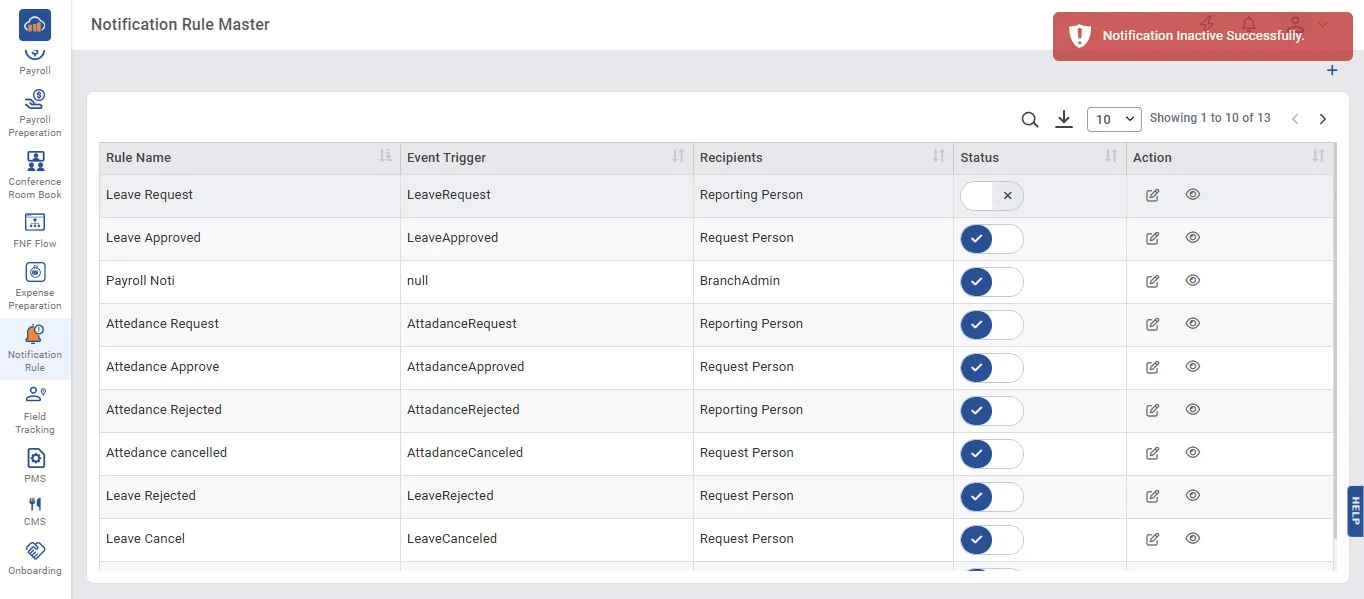Viewport: 1364px width, 599px height.
Task: Open Field Tracking from the sidebar
Action: click(x=35, y=410)
